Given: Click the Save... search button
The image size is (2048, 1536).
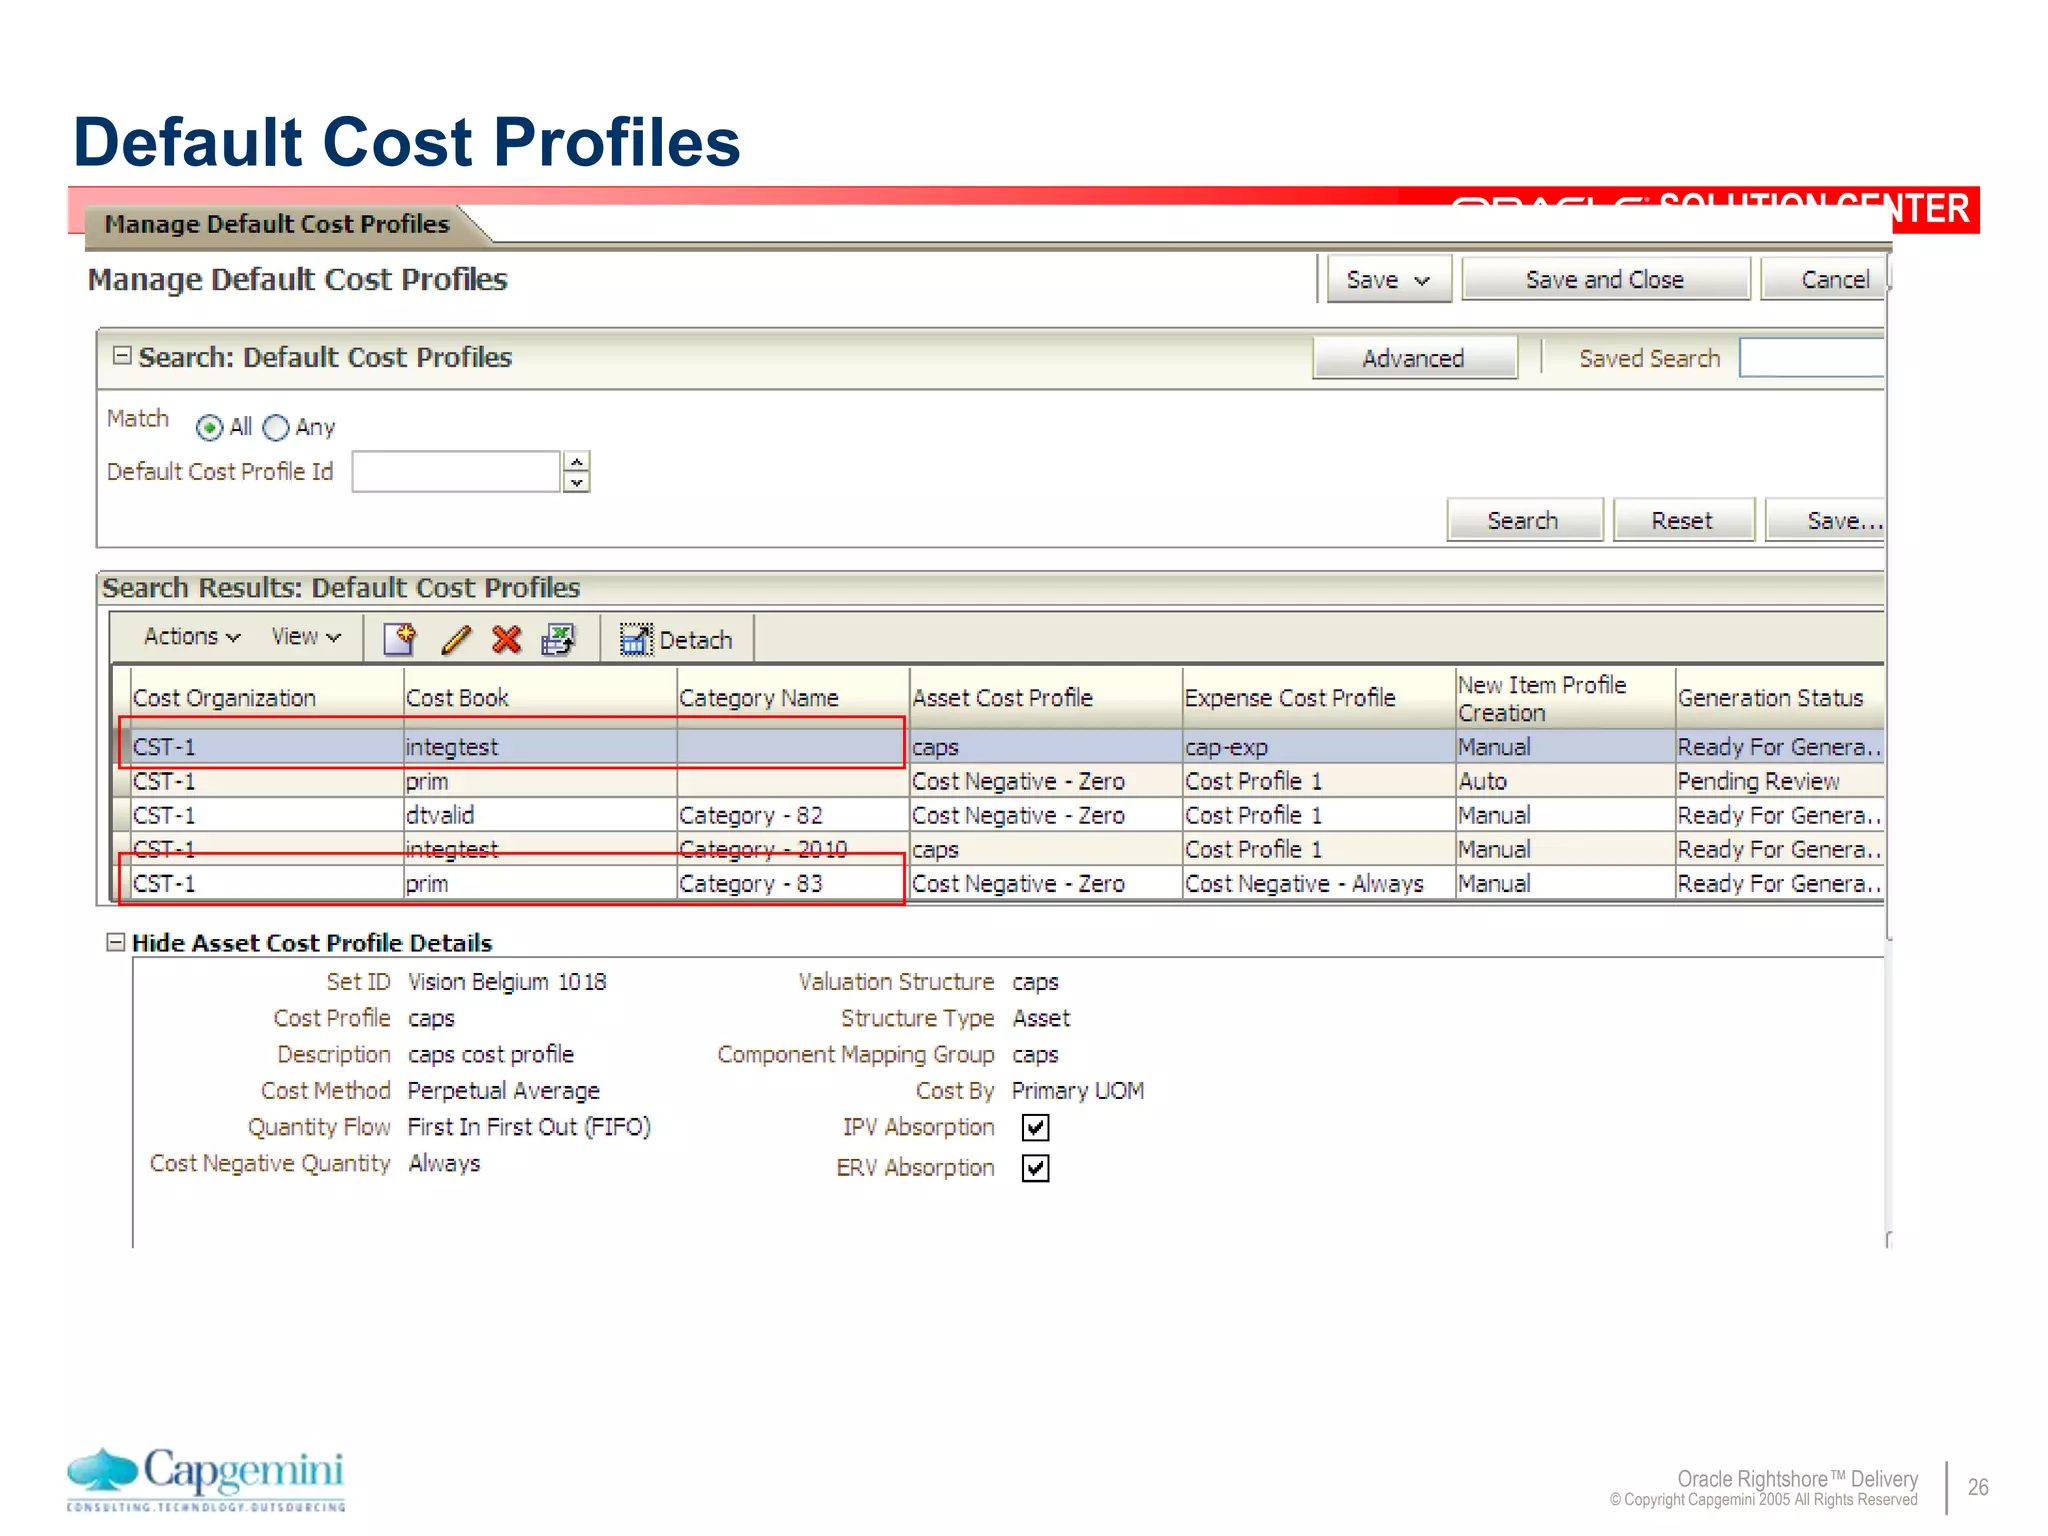Looking at the screenshot, I should pos(1826,520).
